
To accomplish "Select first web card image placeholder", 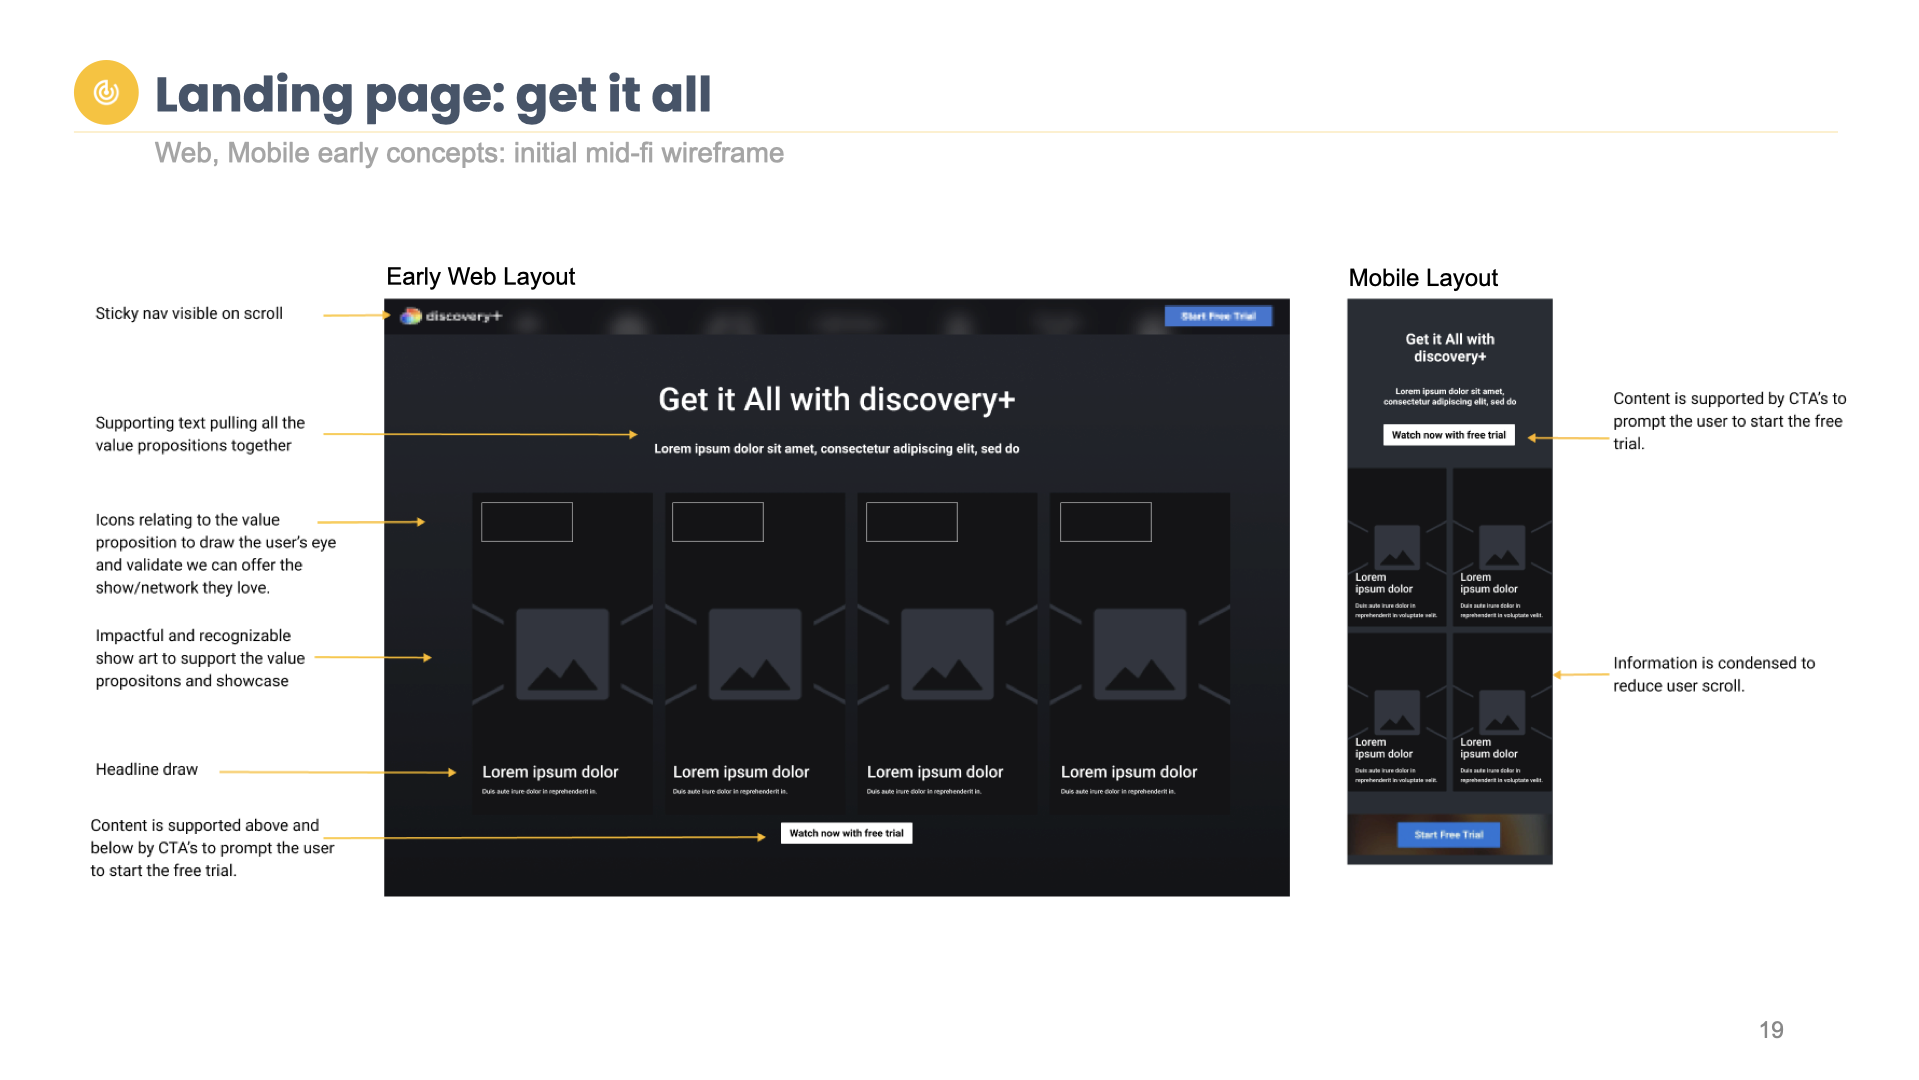I will click(x=562, y=654).
